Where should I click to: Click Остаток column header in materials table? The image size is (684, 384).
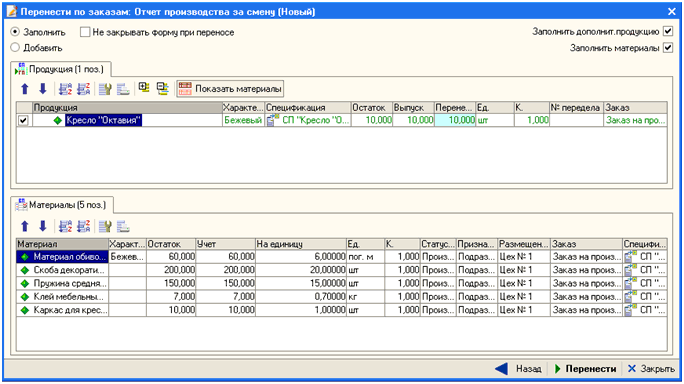point(171,244)
